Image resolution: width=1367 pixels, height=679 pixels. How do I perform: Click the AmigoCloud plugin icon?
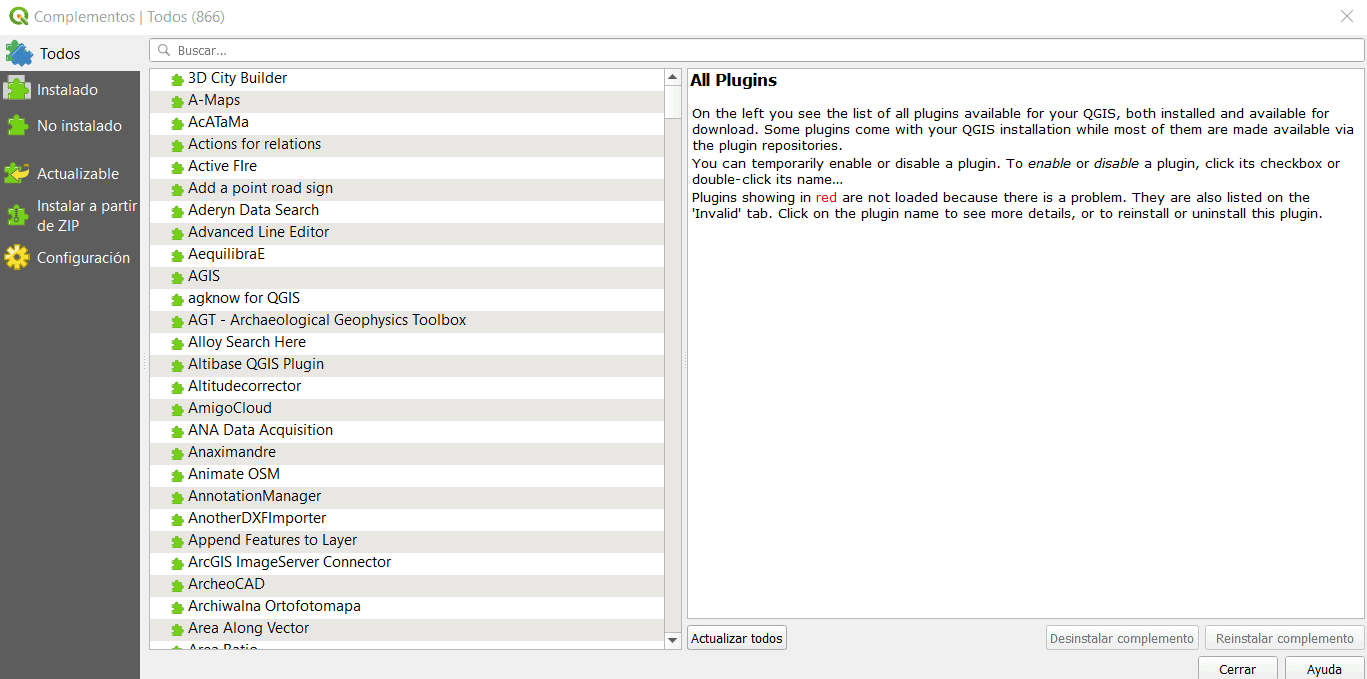tap(177, 409)
